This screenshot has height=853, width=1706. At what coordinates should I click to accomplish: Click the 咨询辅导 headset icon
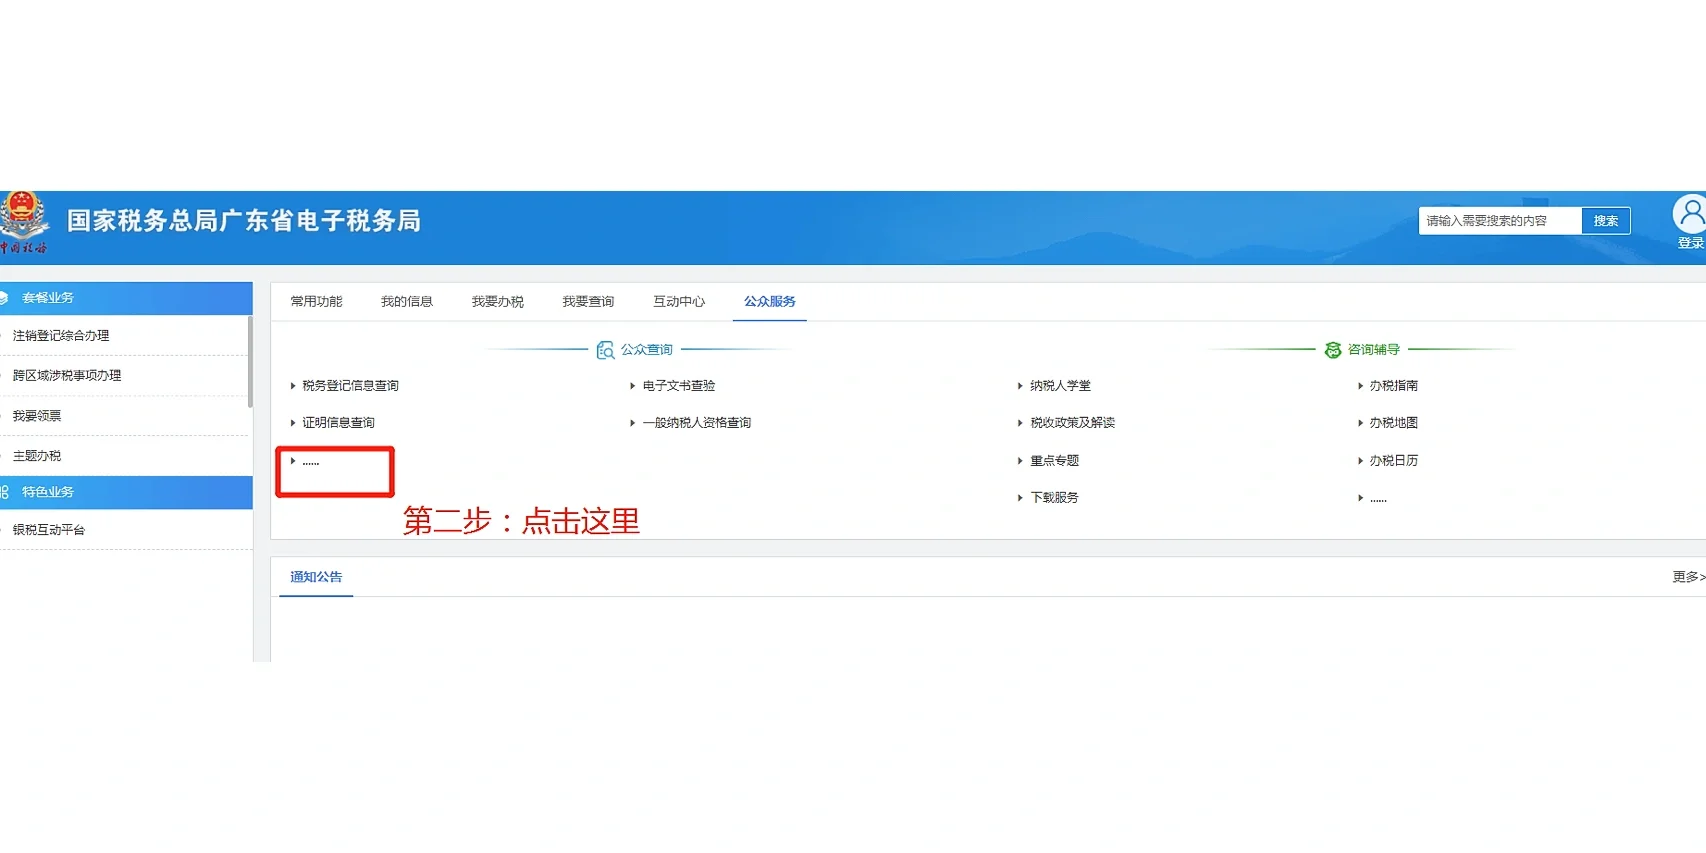1333,350
